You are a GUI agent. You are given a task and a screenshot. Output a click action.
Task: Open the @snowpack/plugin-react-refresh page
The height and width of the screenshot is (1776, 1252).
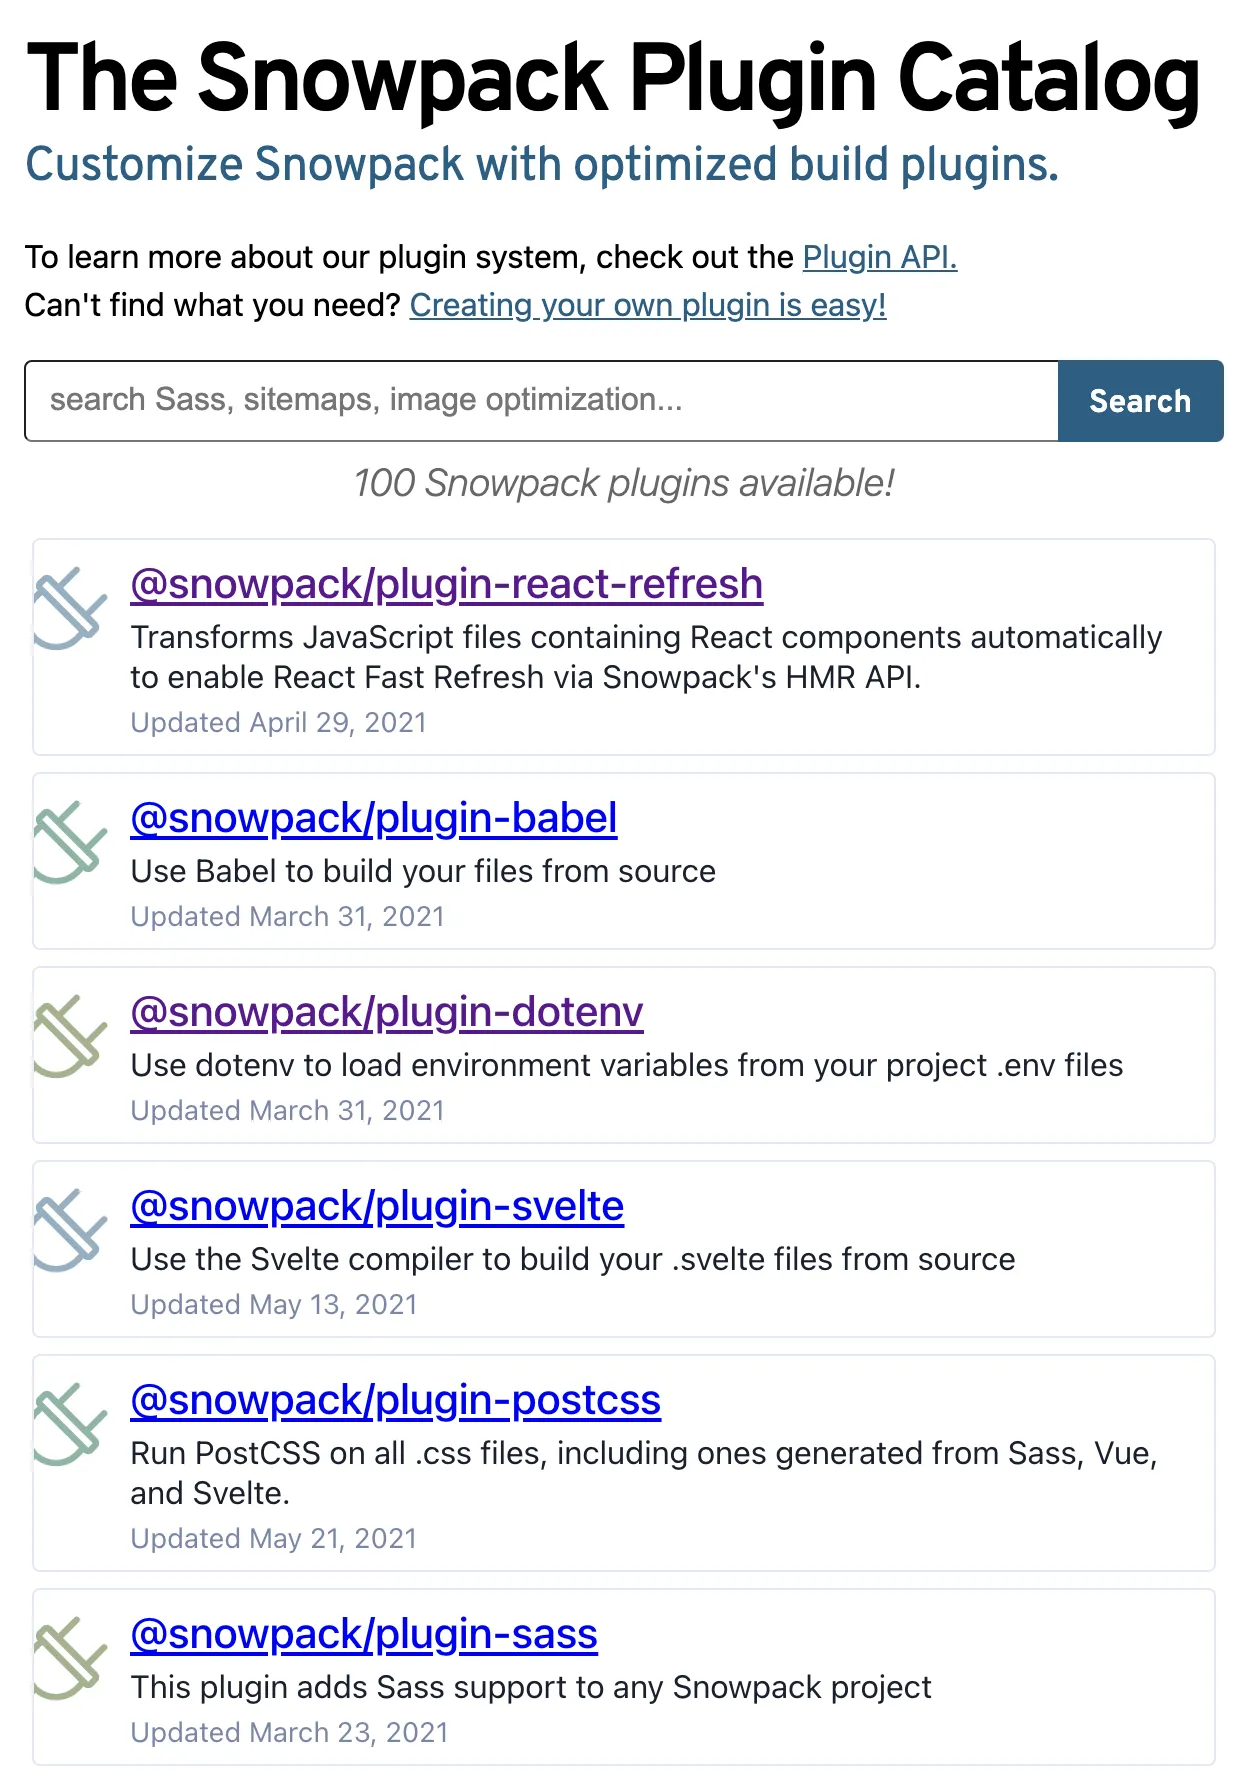pos(445,583)
